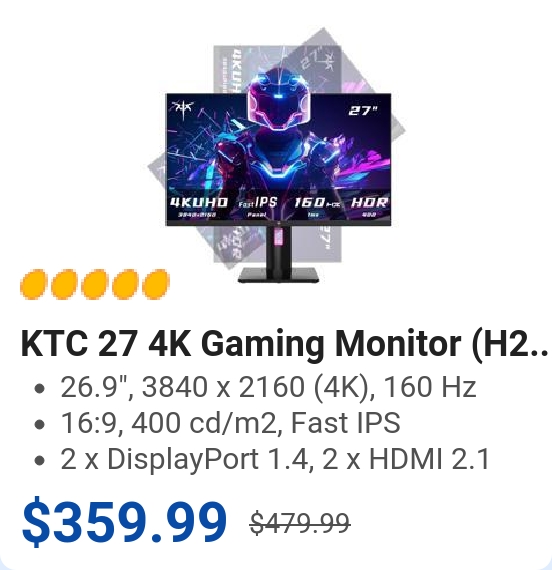Click the pink strip on monitor stand neck
Viewport: 552px width, 570px height.
(x=279, y=237)
